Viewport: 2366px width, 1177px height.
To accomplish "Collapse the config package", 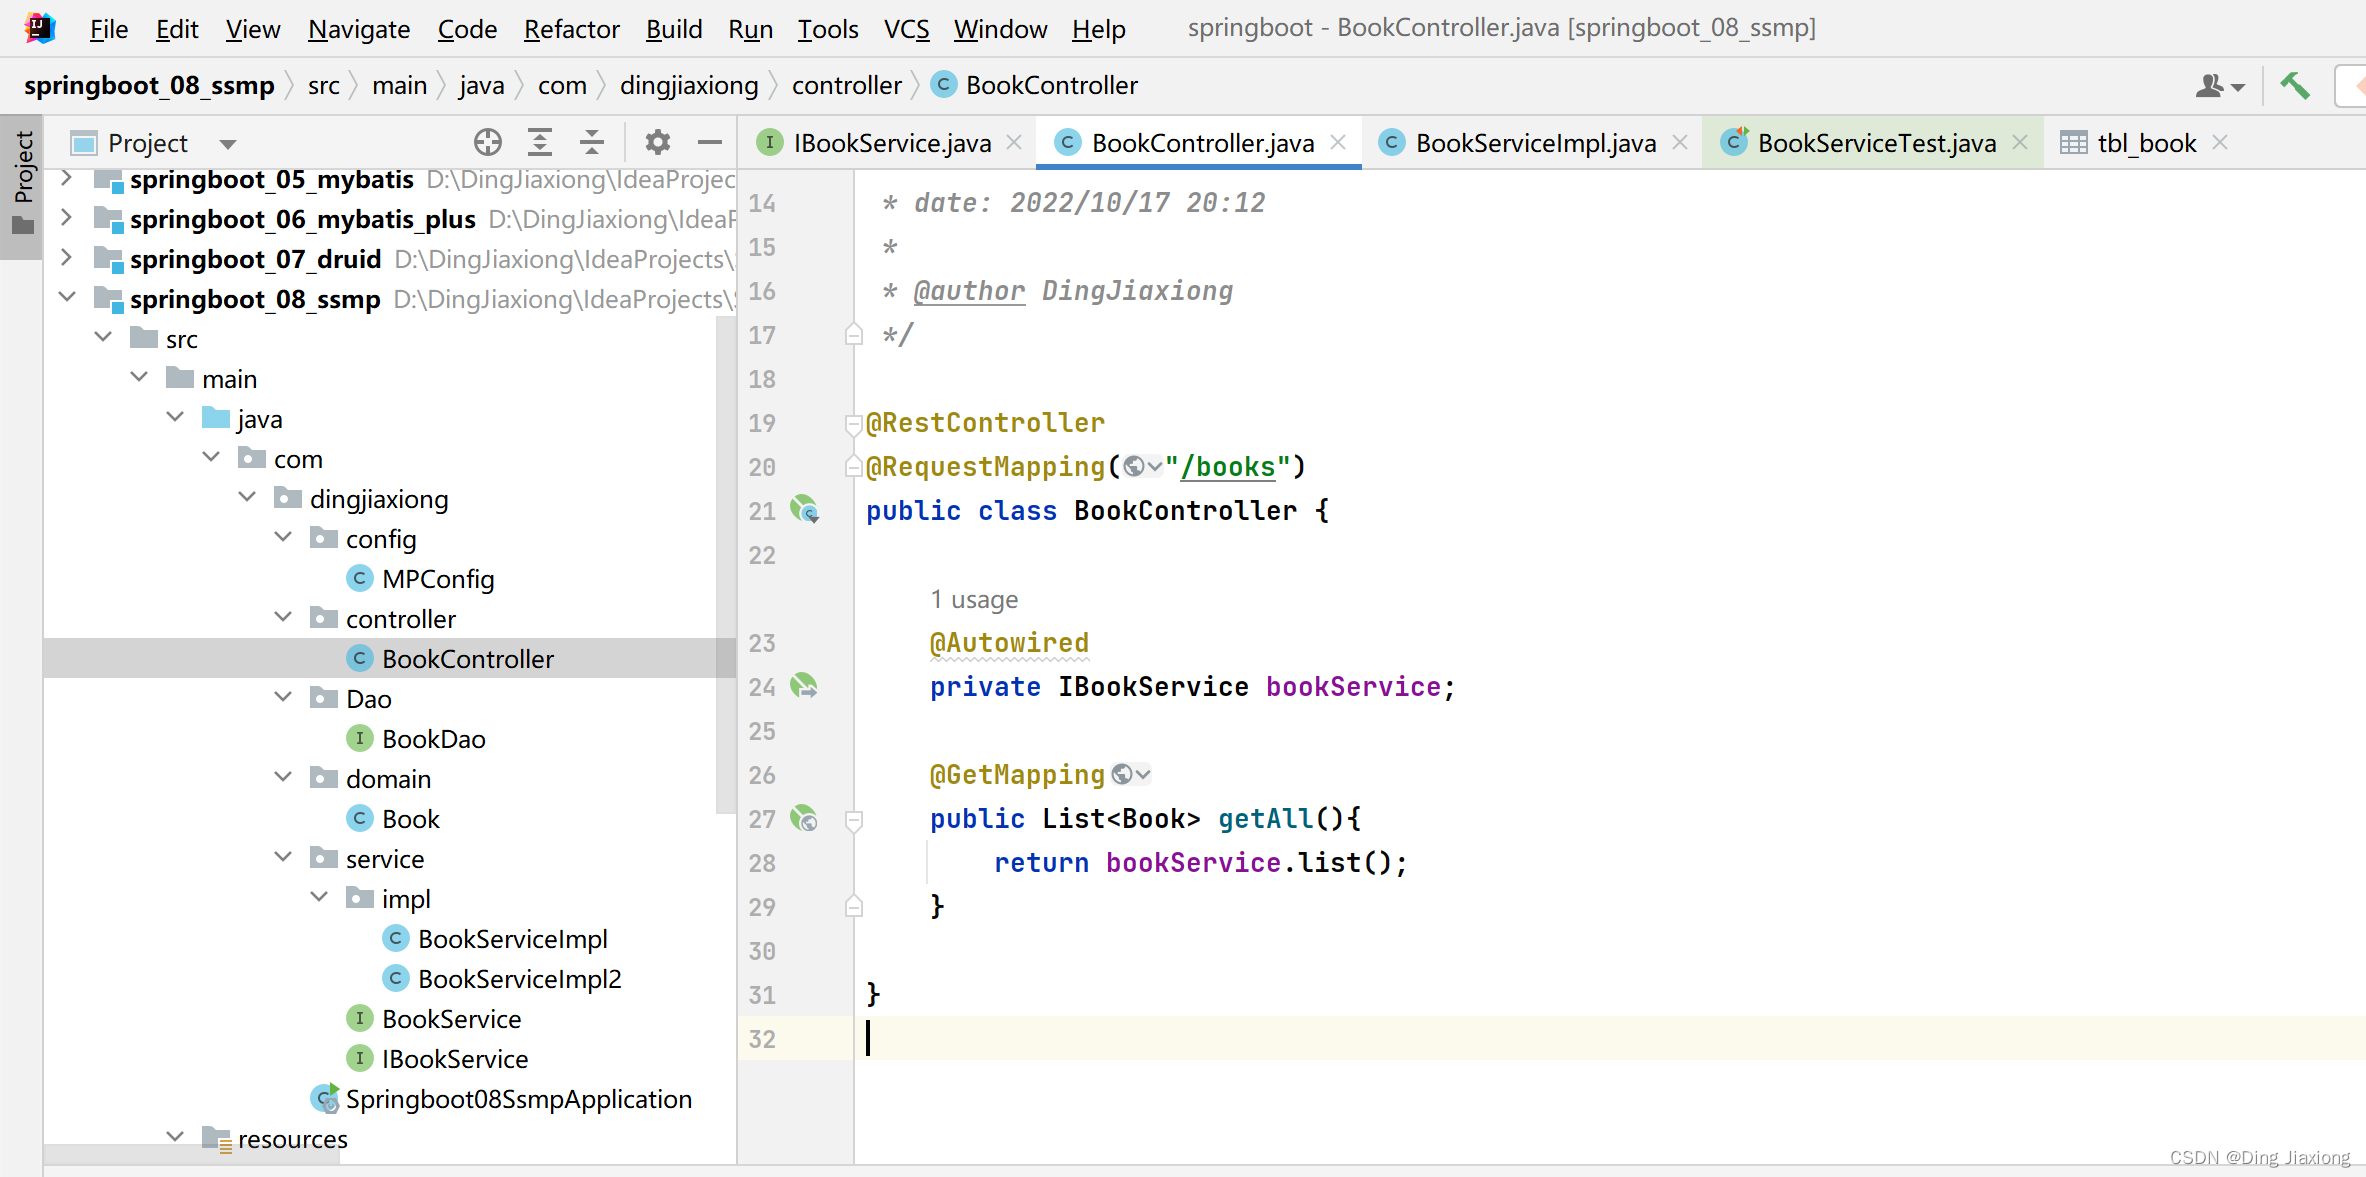I will pos(283,537).
